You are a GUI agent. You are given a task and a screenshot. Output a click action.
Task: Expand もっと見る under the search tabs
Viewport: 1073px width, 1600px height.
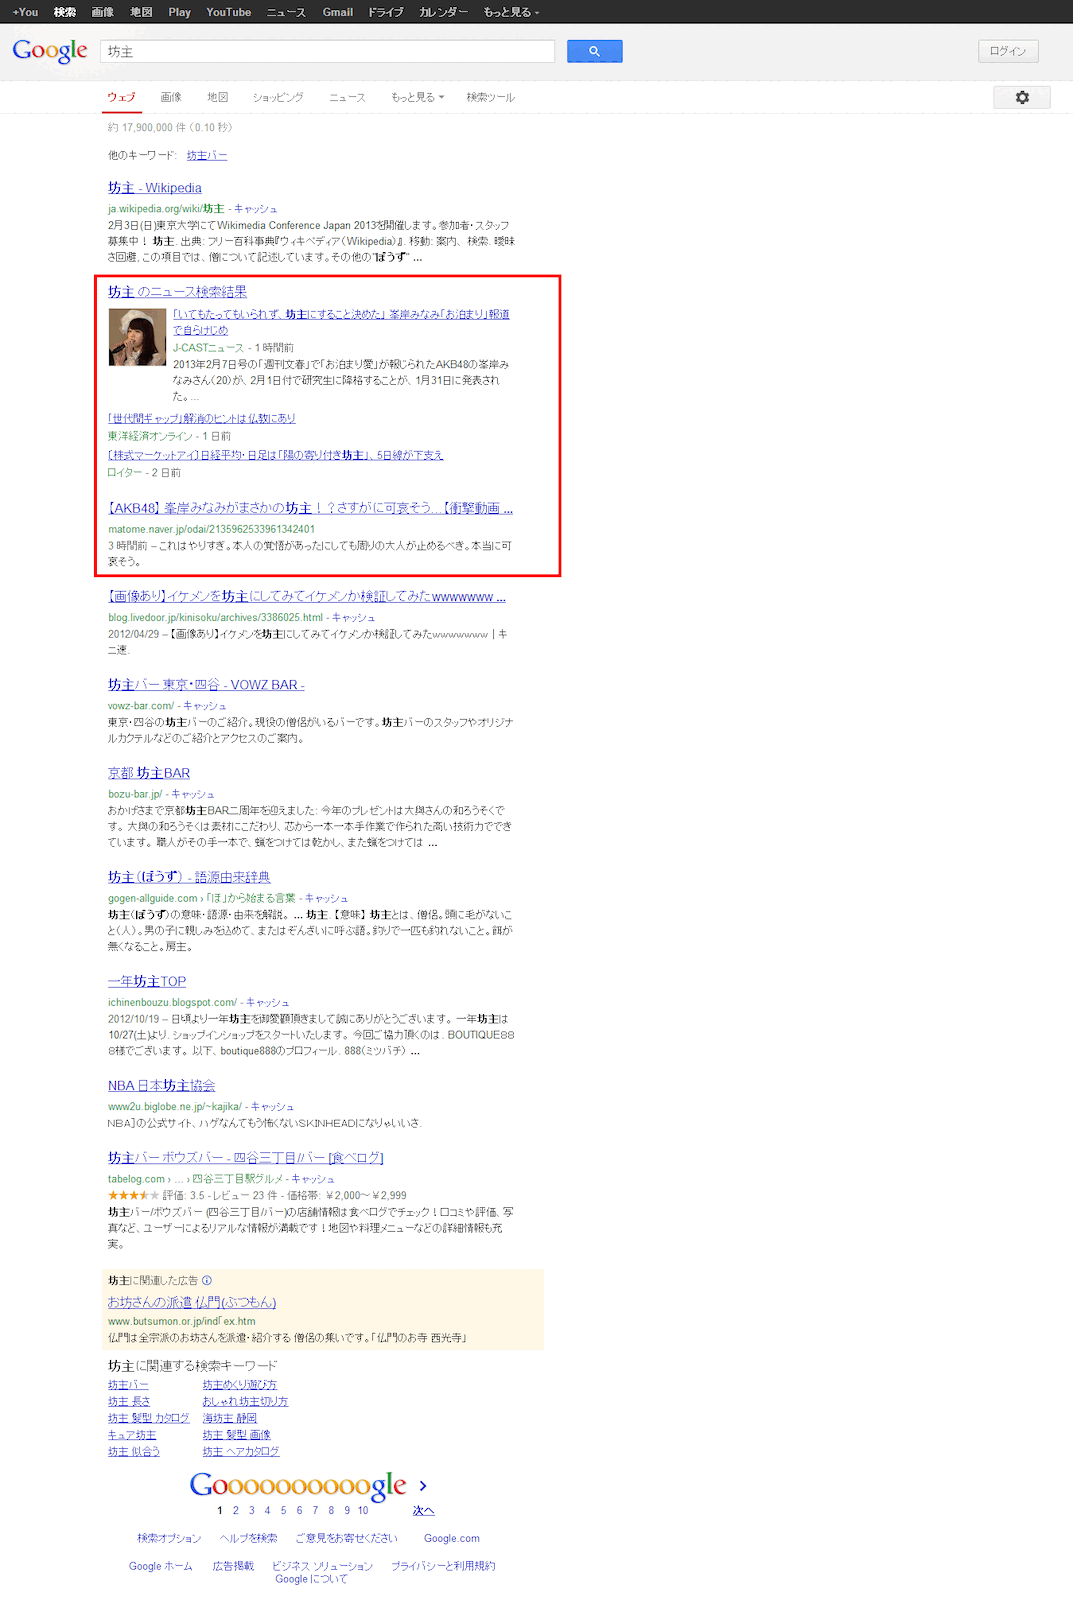coord(417,97)
